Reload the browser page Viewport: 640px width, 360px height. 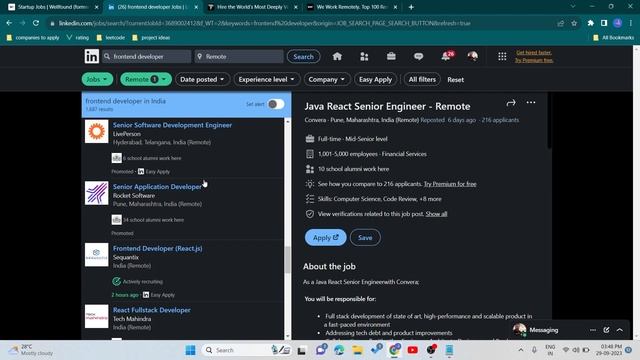[36, 23]
